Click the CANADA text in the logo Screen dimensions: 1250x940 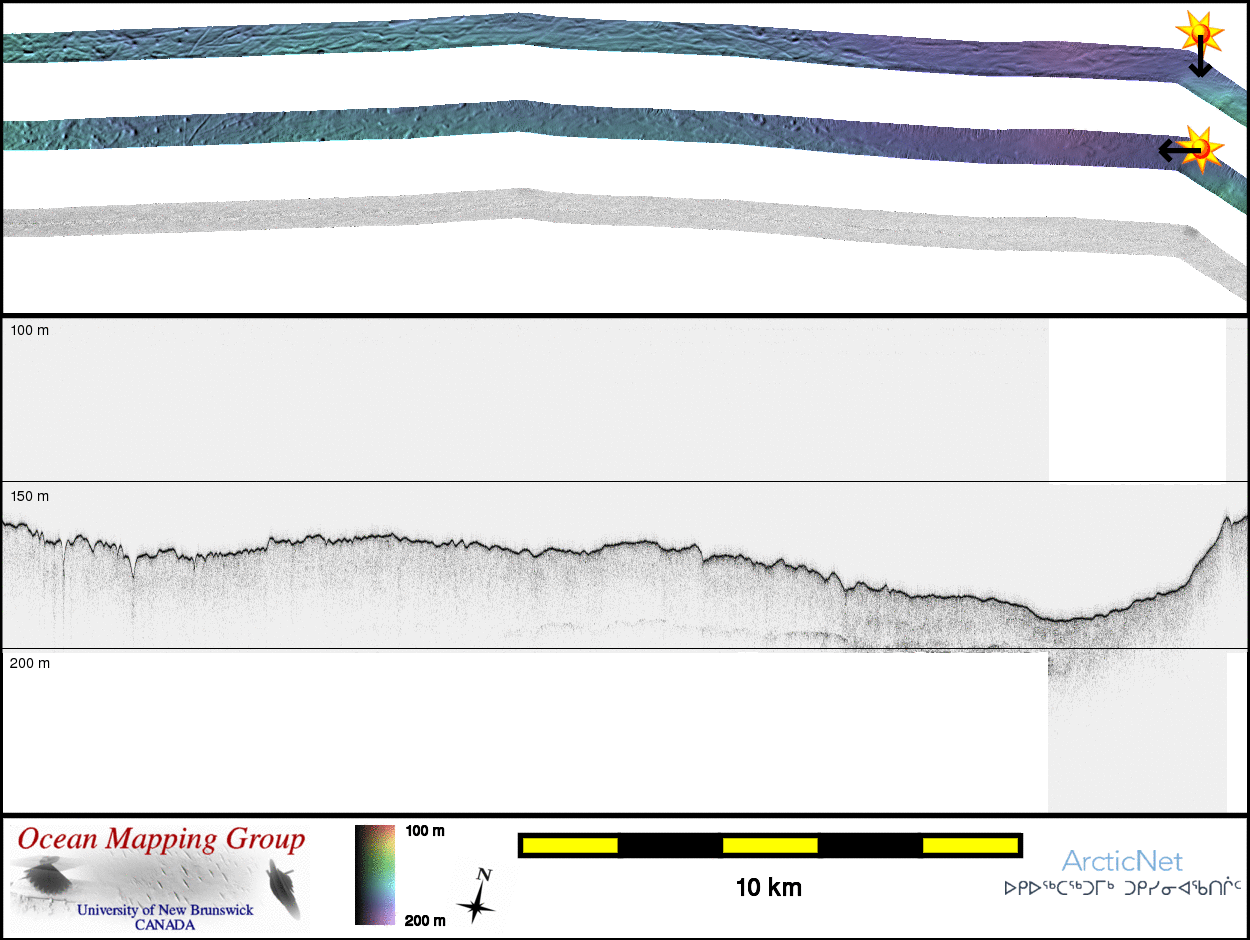pos(165,925)
